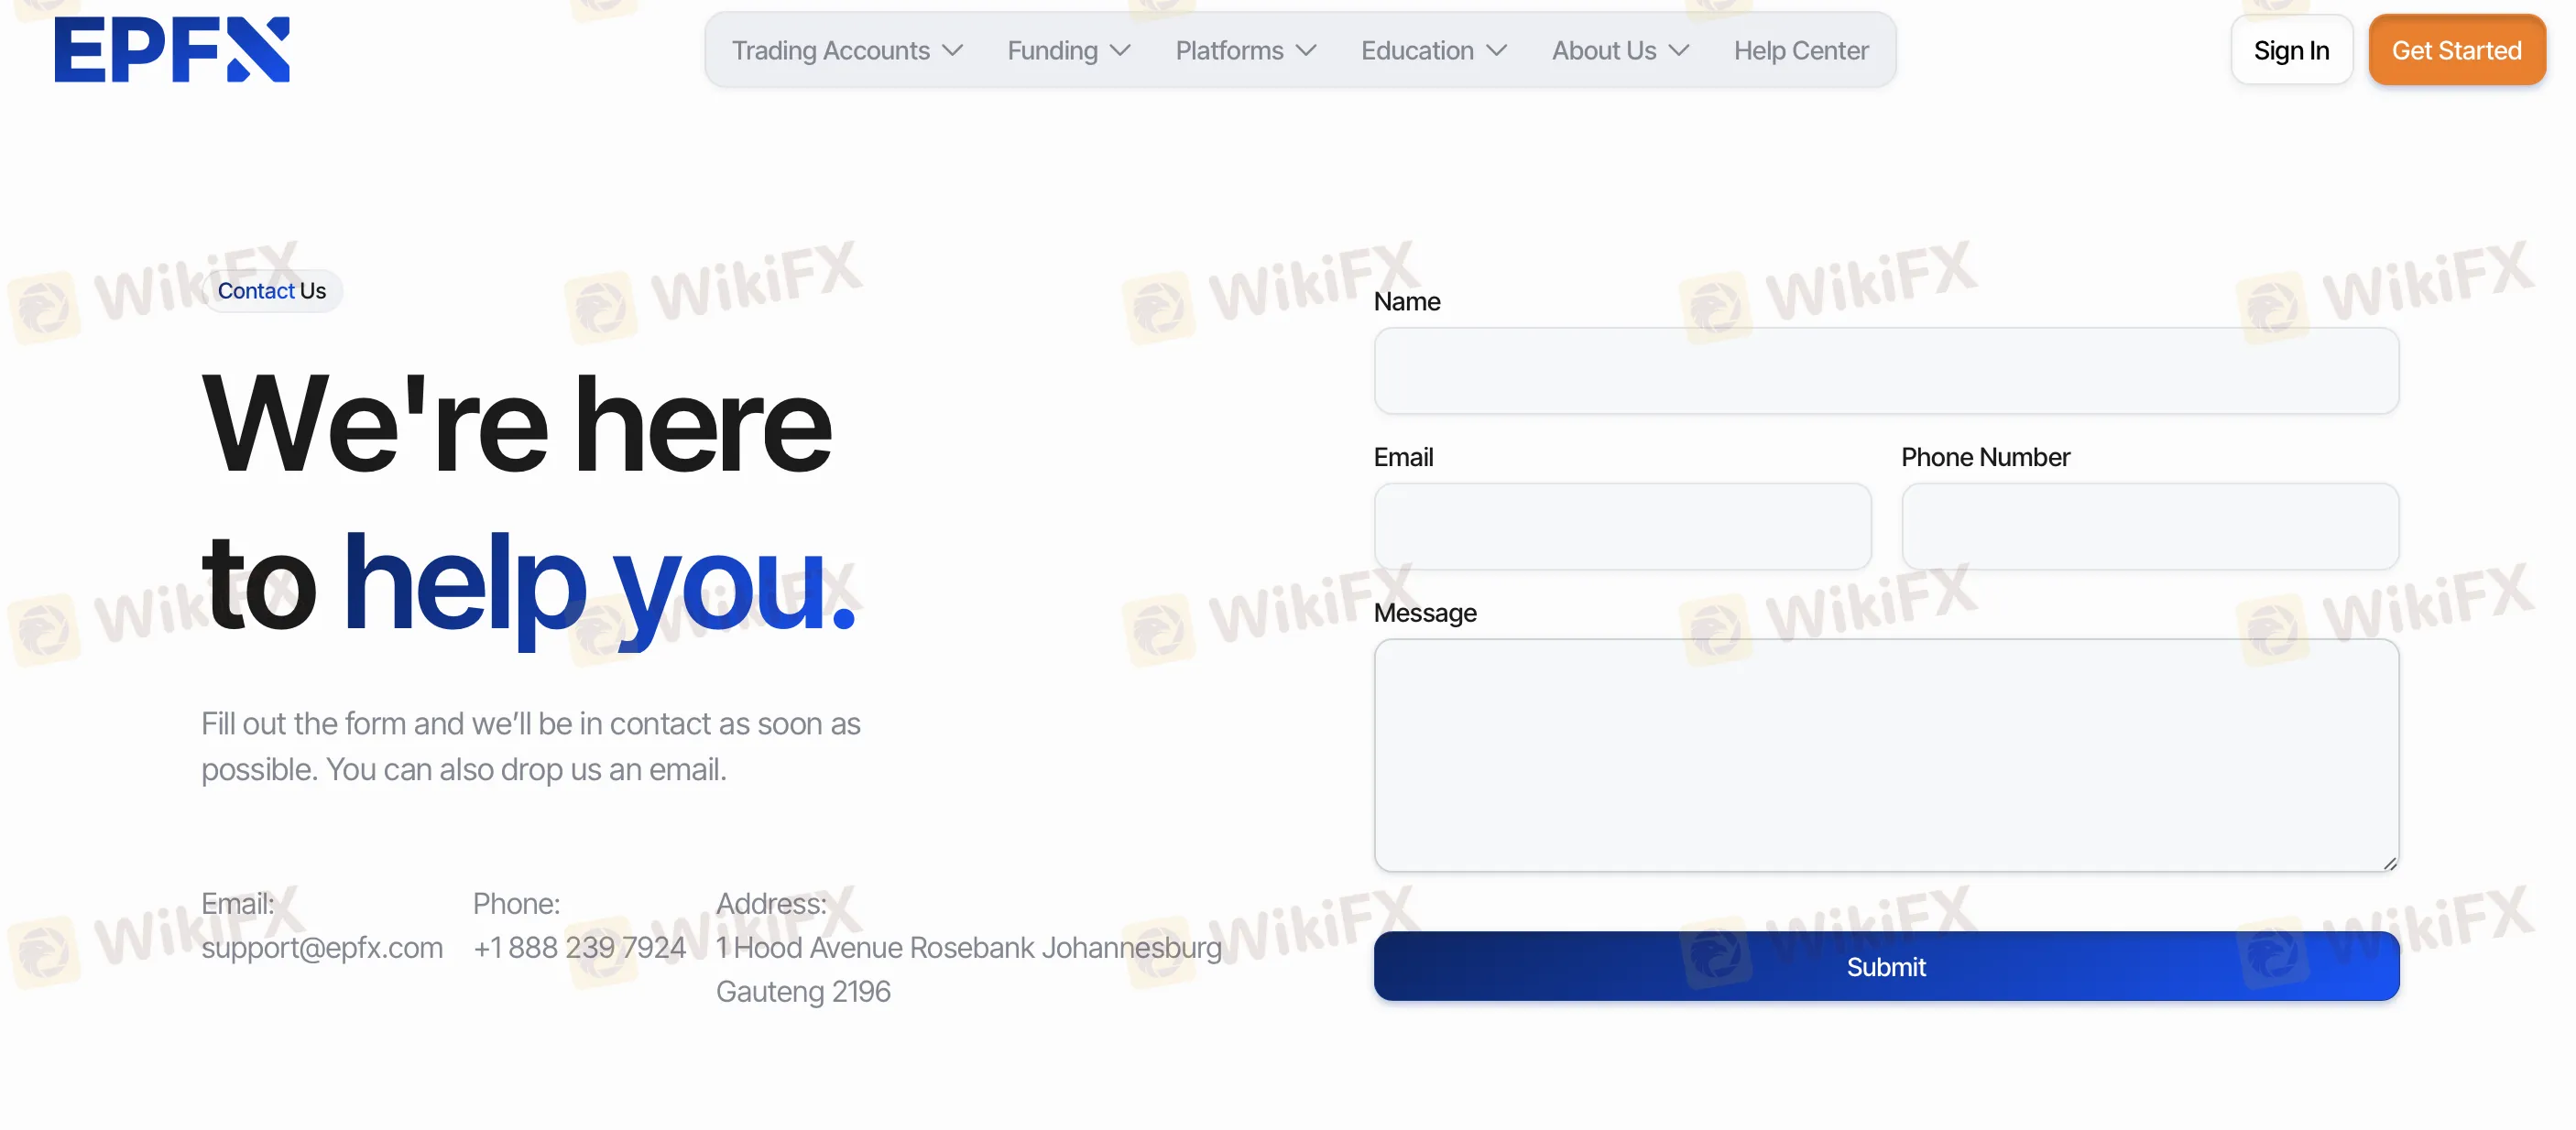This screenshot has height=1130, width=2576.
Task: Open Trading Accounts dropdown menu
Action: pyautogui.click(x=846, y=49)
